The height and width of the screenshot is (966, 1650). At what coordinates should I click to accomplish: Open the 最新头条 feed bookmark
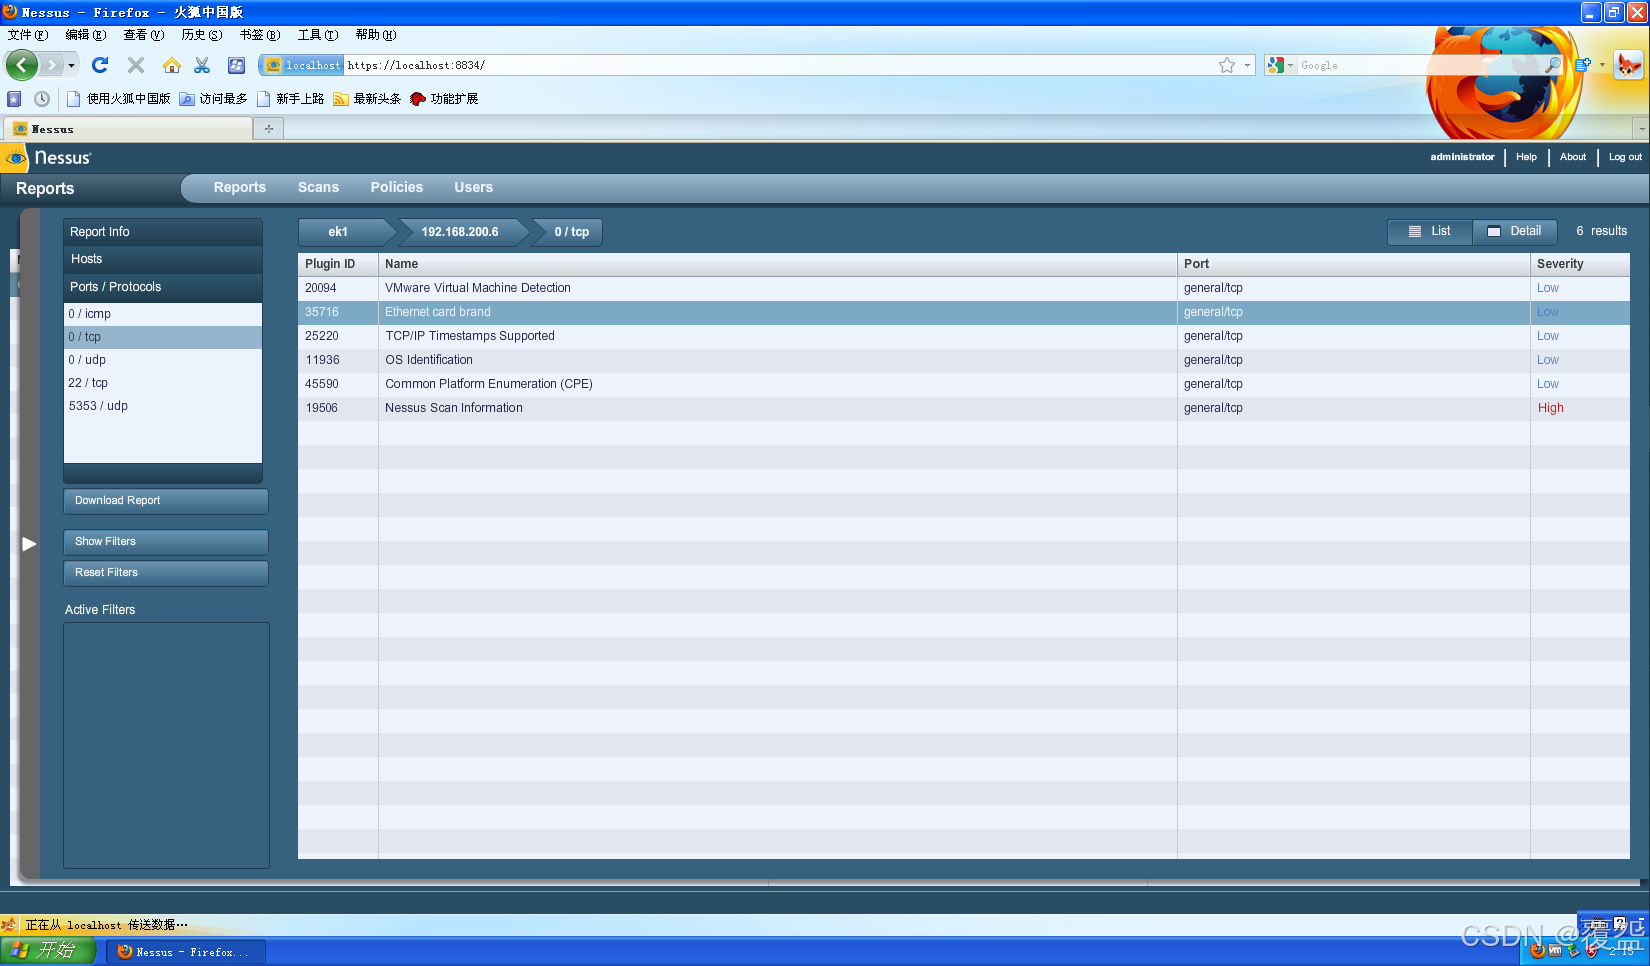(367, 99)
